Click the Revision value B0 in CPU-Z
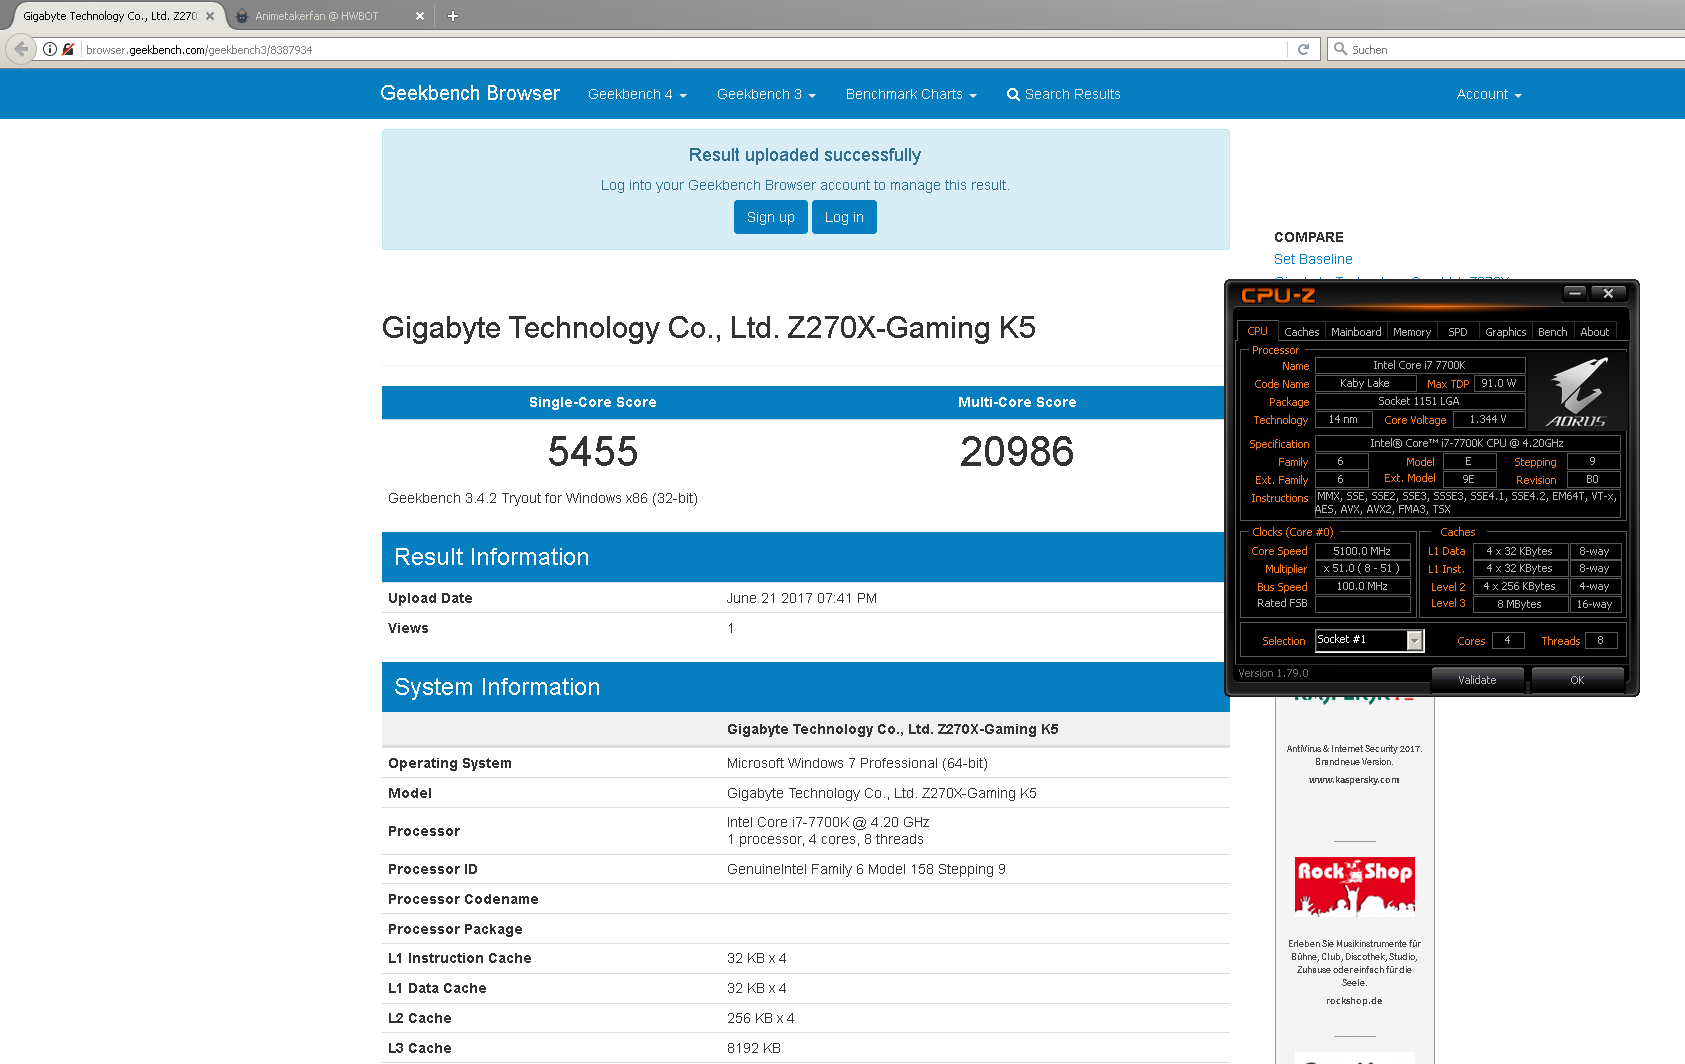The width and height of the screenshot is (1685, 1064). (x=1592, y=479)
